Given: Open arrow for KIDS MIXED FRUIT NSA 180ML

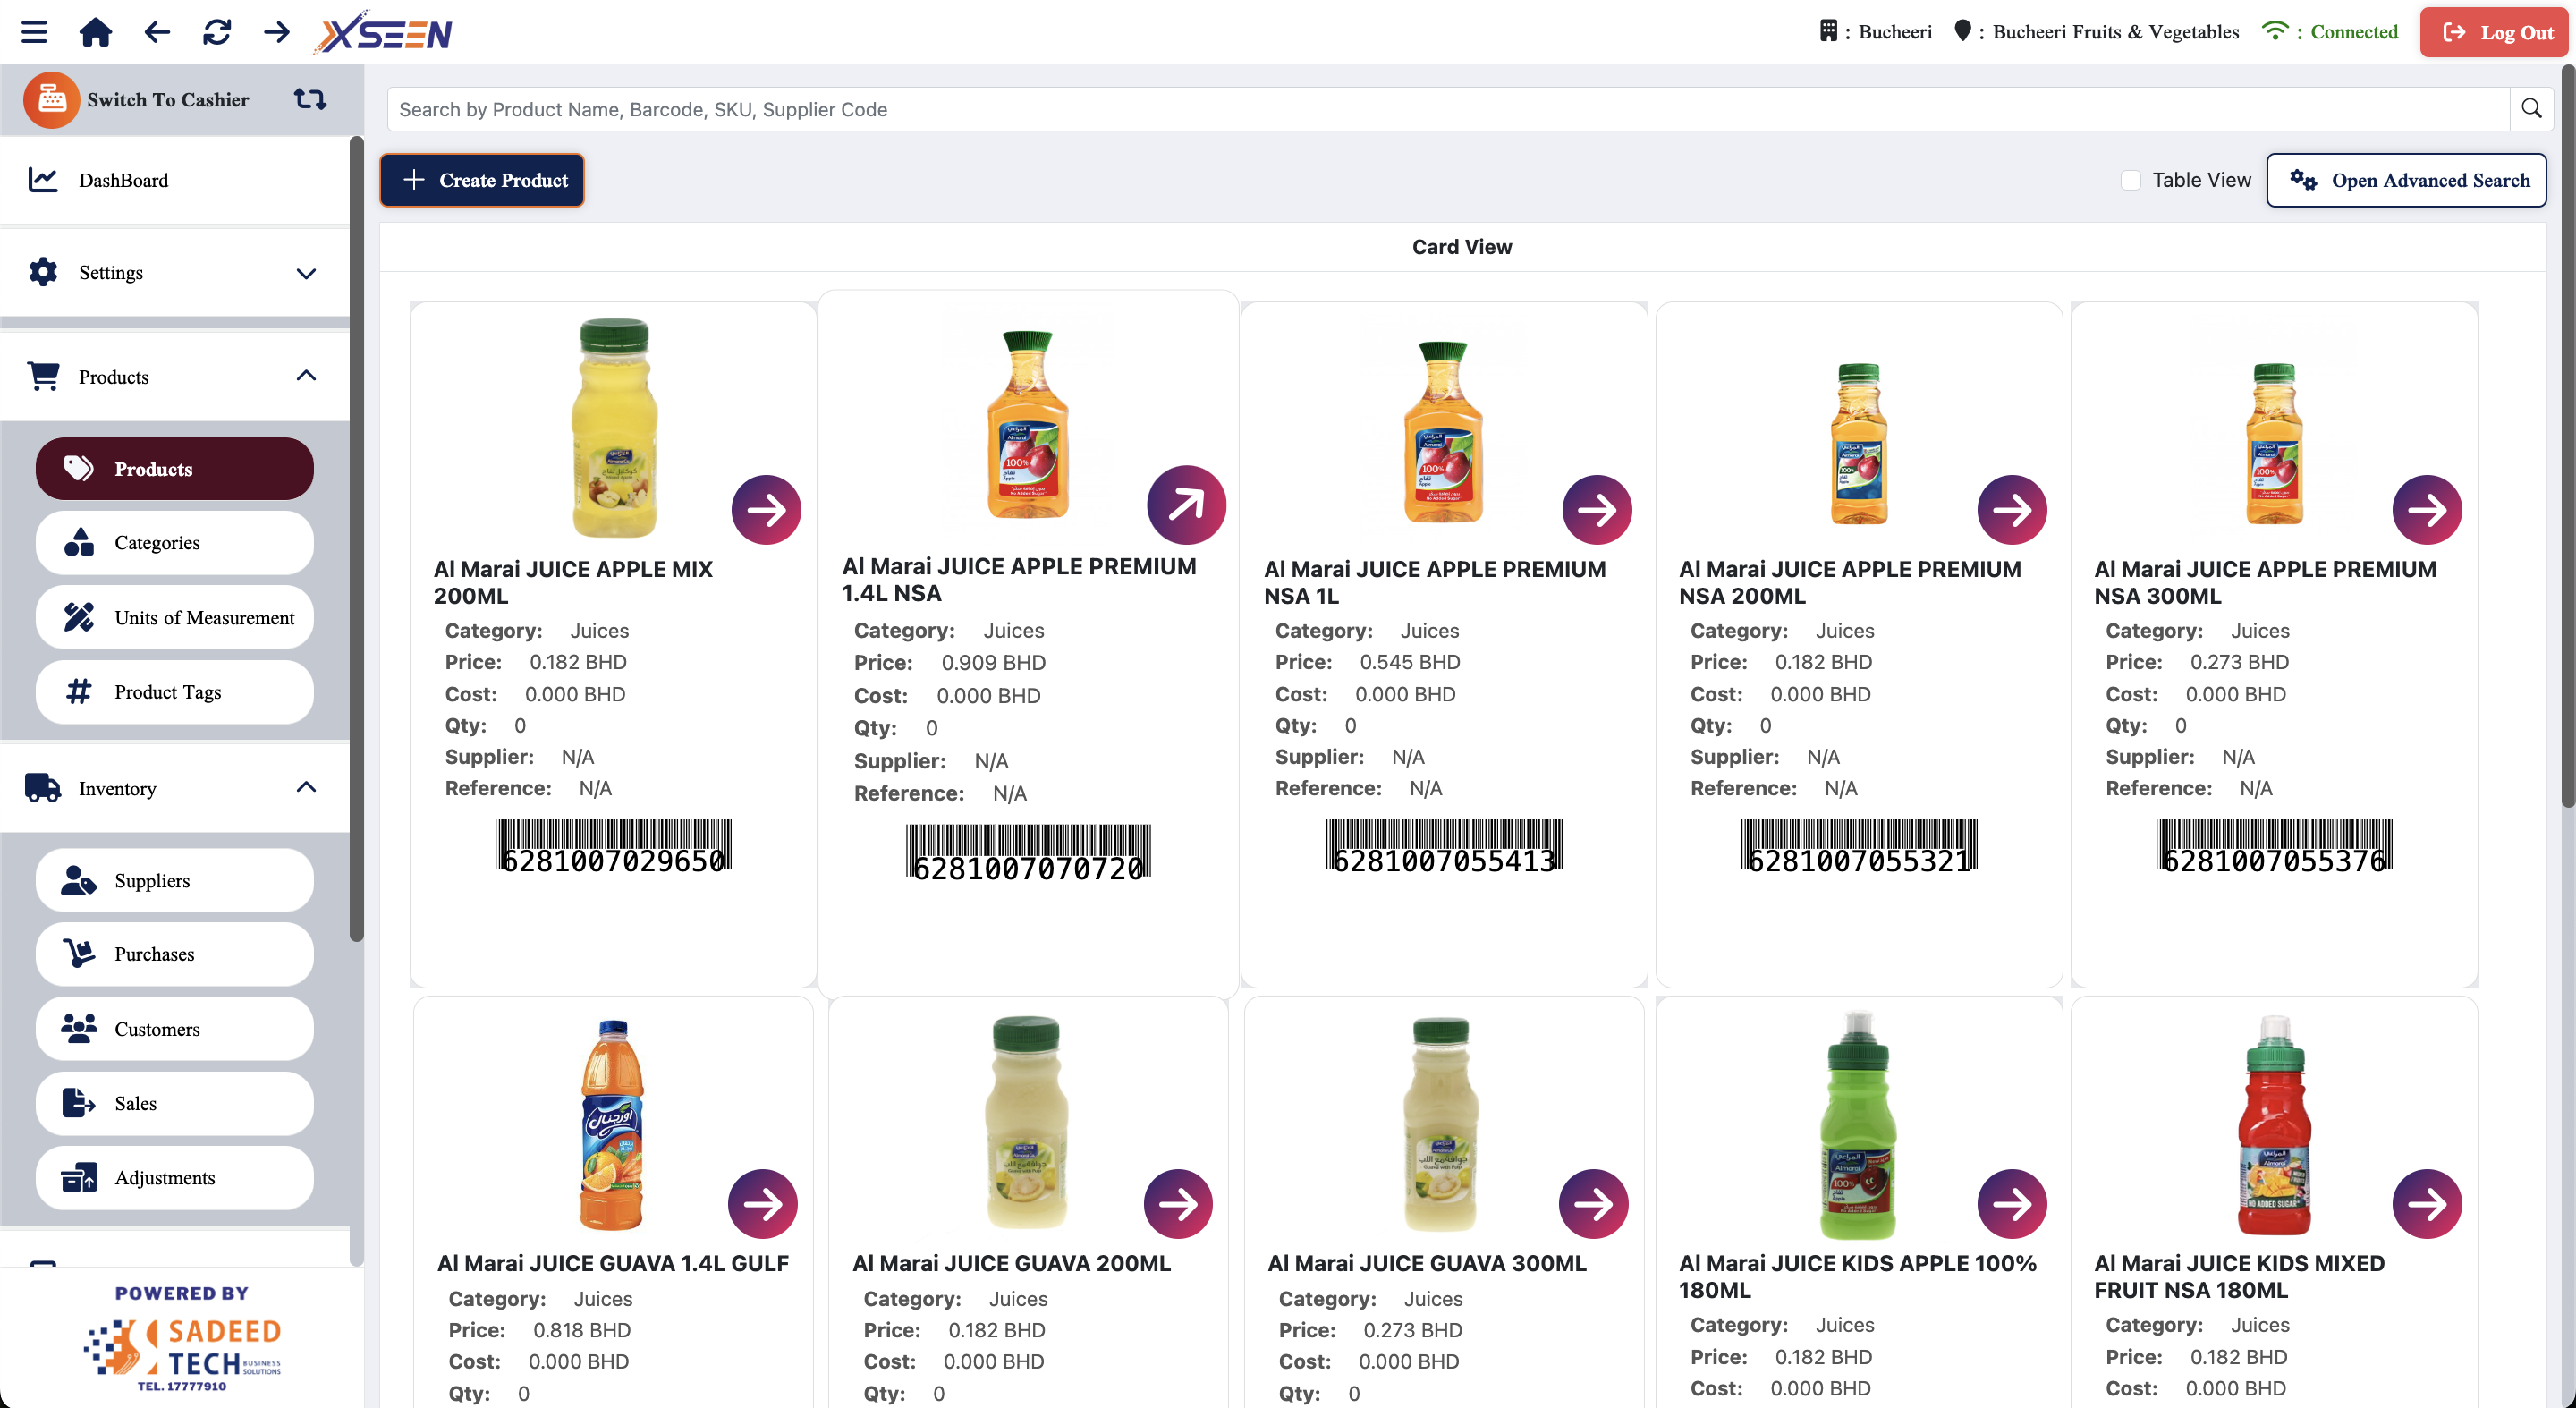Looking at the screenshot, I should coord(2427,1204).
